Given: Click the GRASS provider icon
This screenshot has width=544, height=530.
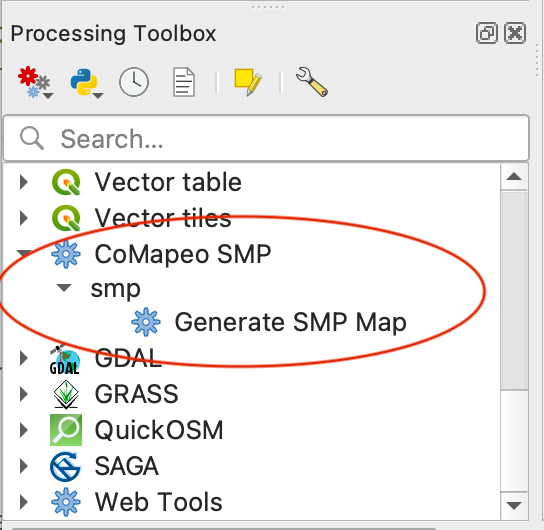Looking at the screenshot, I should pyautogui.click(x=66, y=394).
